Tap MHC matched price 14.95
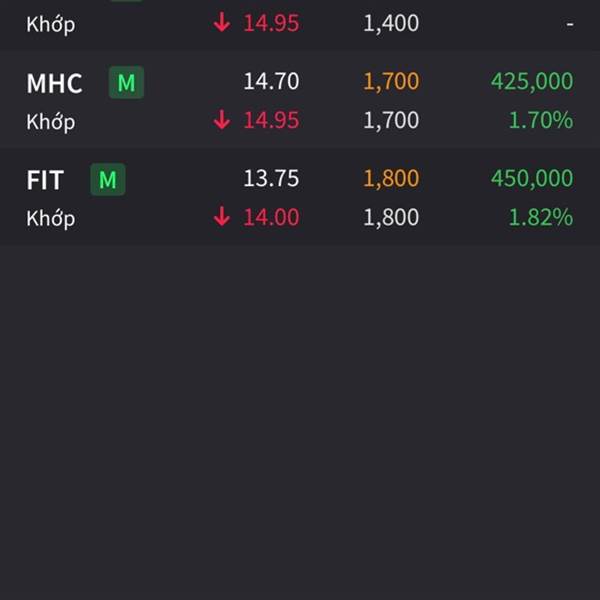 (x=271, y=120)
